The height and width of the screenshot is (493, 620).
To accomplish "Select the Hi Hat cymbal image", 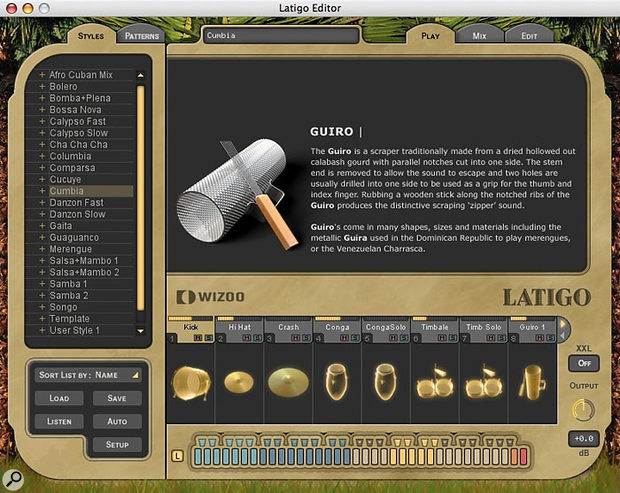I will point(239,382).
